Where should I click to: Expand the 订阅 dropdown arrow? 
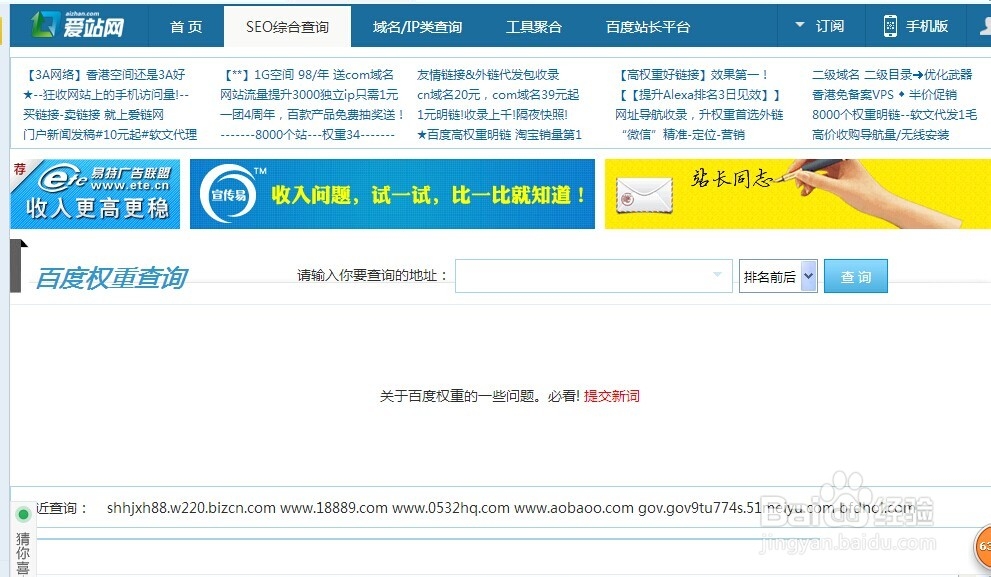(x=799, y=25)
